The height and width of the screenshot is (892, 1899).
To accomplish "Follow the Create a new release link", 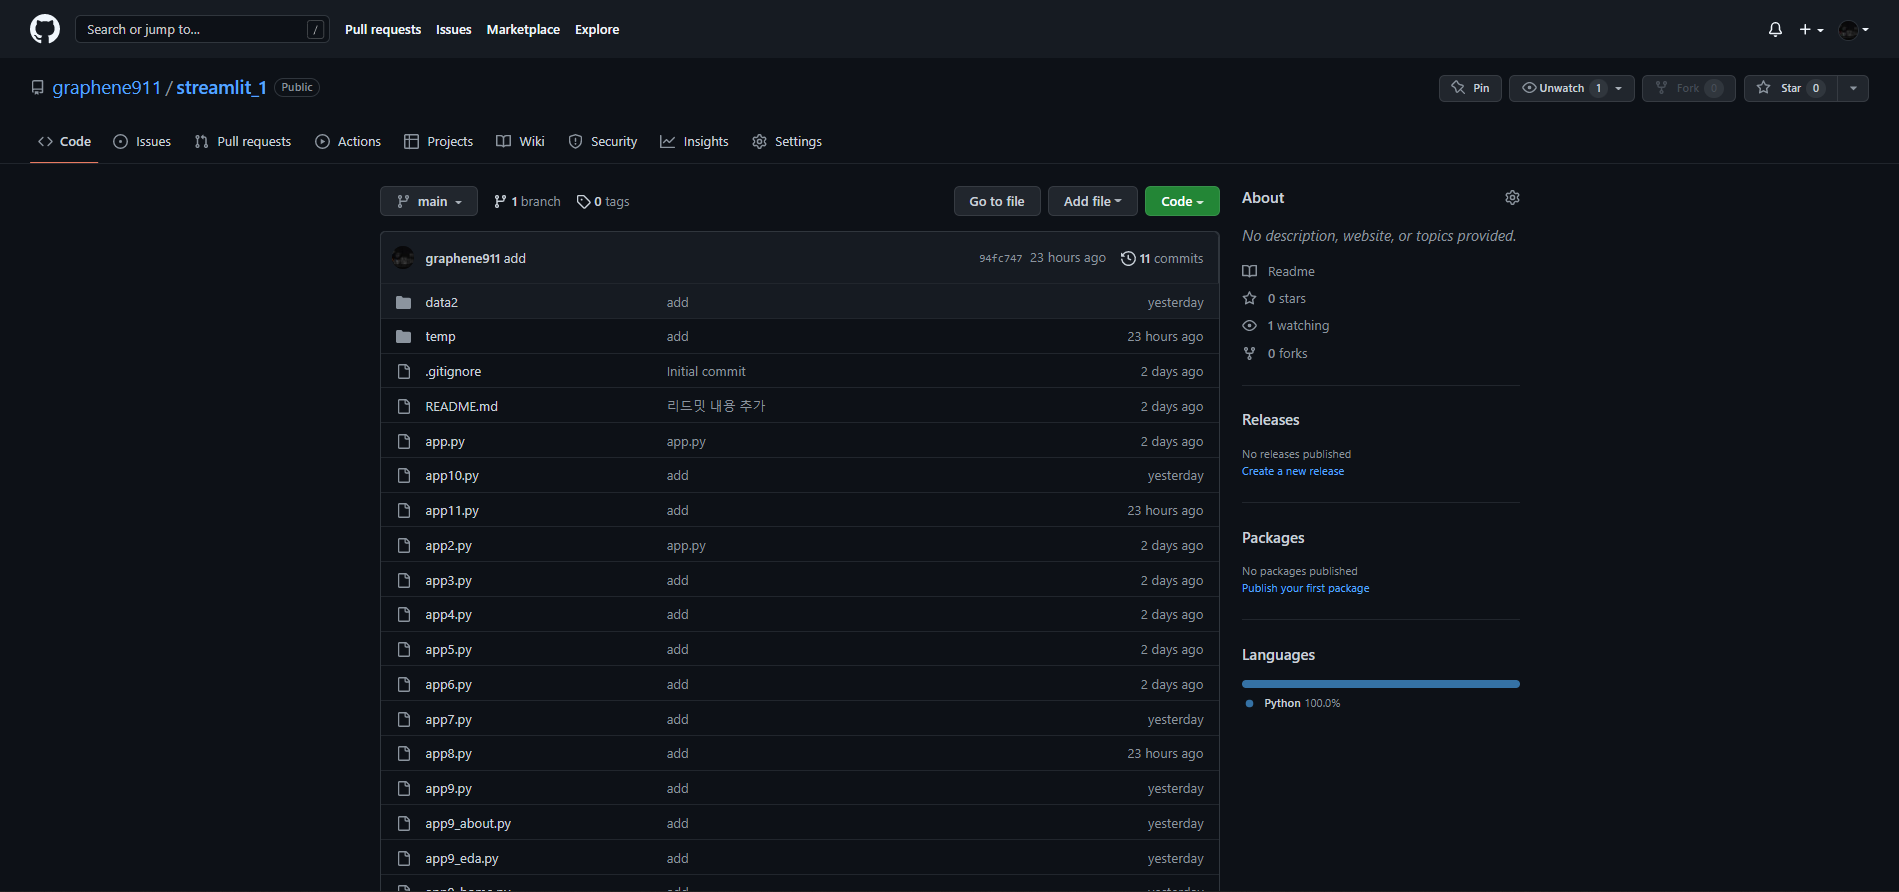I will tap(1293, 471).
